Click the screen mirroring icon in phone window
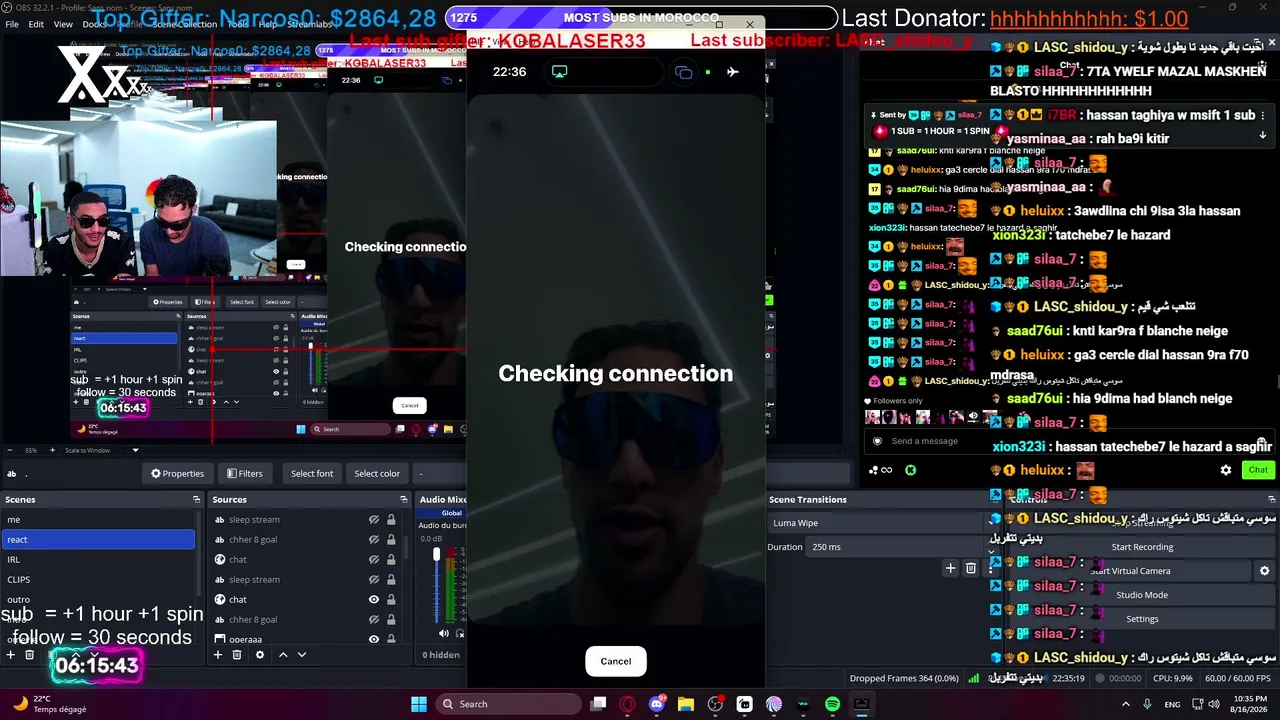Viewport: 1280px width, 720px height. pyautogui.click(x=560, y=72)
